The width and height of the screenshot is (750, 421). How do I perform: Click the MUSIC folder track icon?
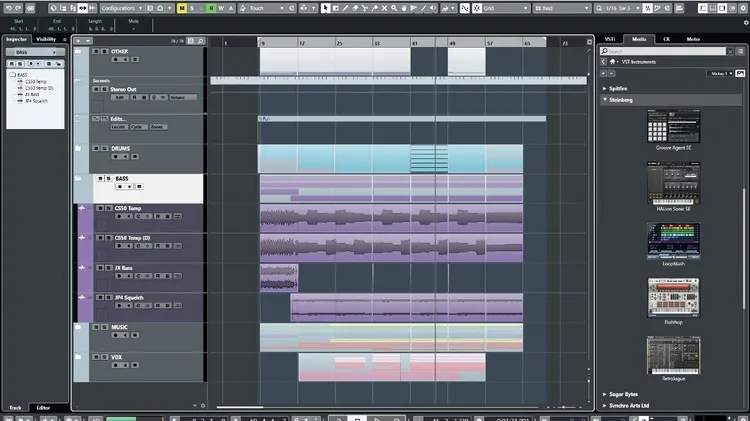pos(79,327)
